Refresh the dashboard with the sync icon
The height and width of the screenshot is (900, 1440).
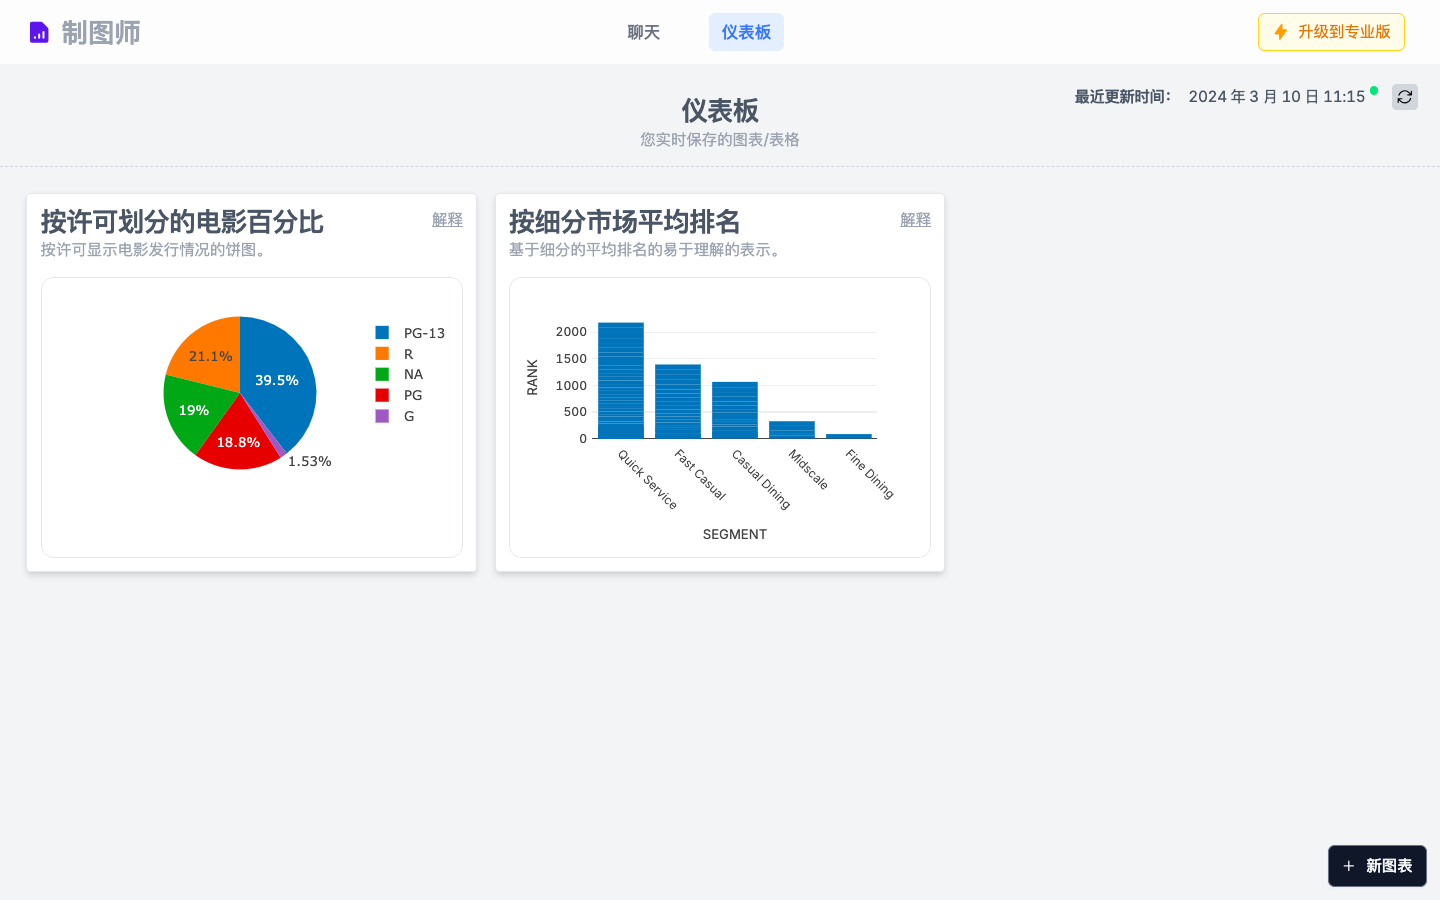tap(1404, 97)
